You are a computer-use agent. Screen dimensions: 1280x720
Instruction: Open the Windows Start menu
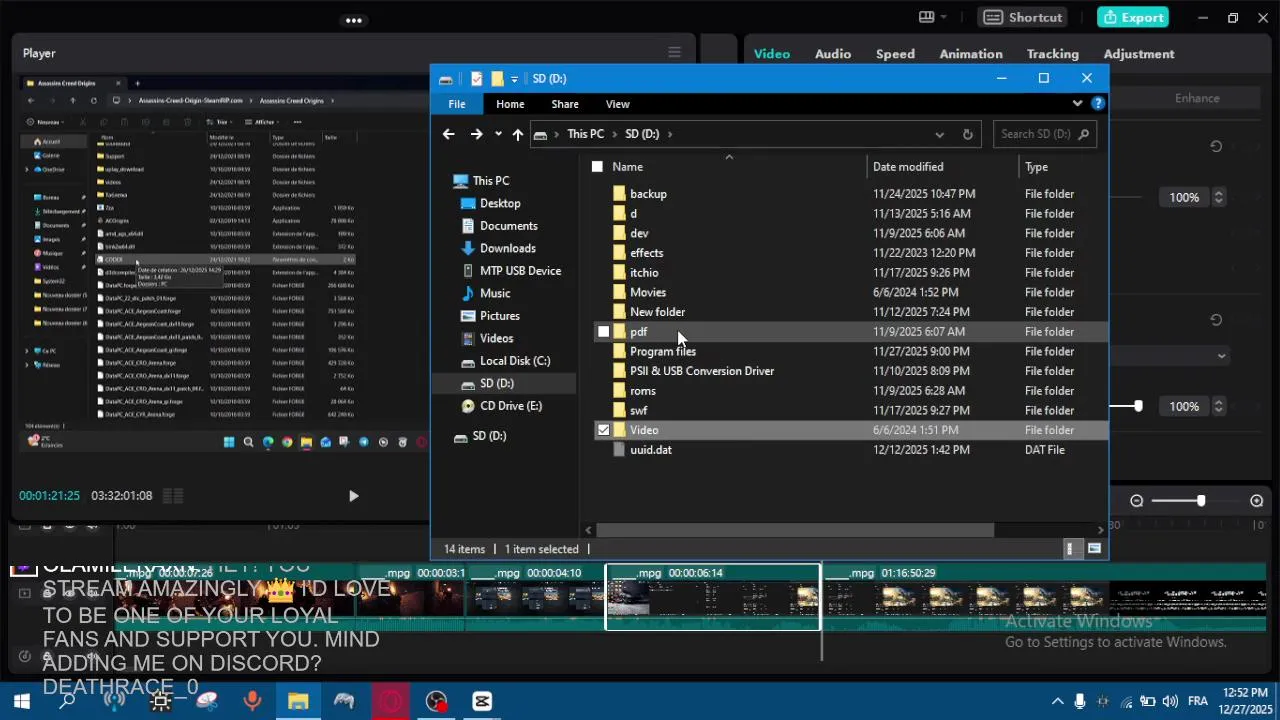21,701
